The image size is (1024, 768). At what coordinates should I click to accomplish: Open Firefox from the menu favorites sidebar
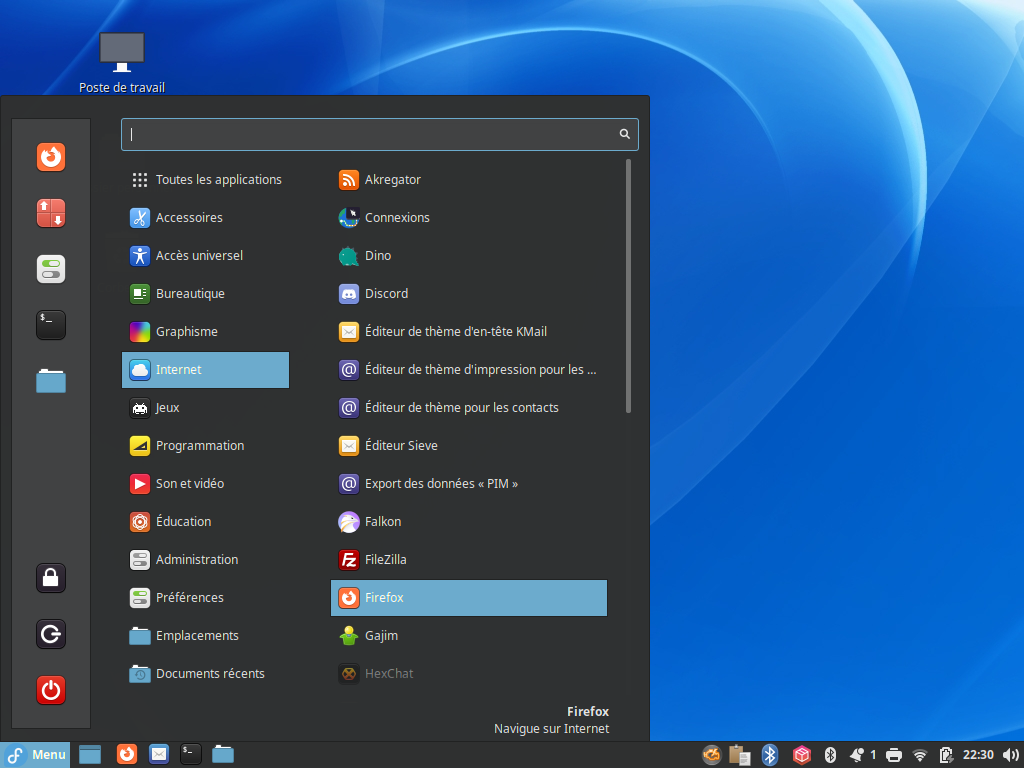click(x=51, y=157)
